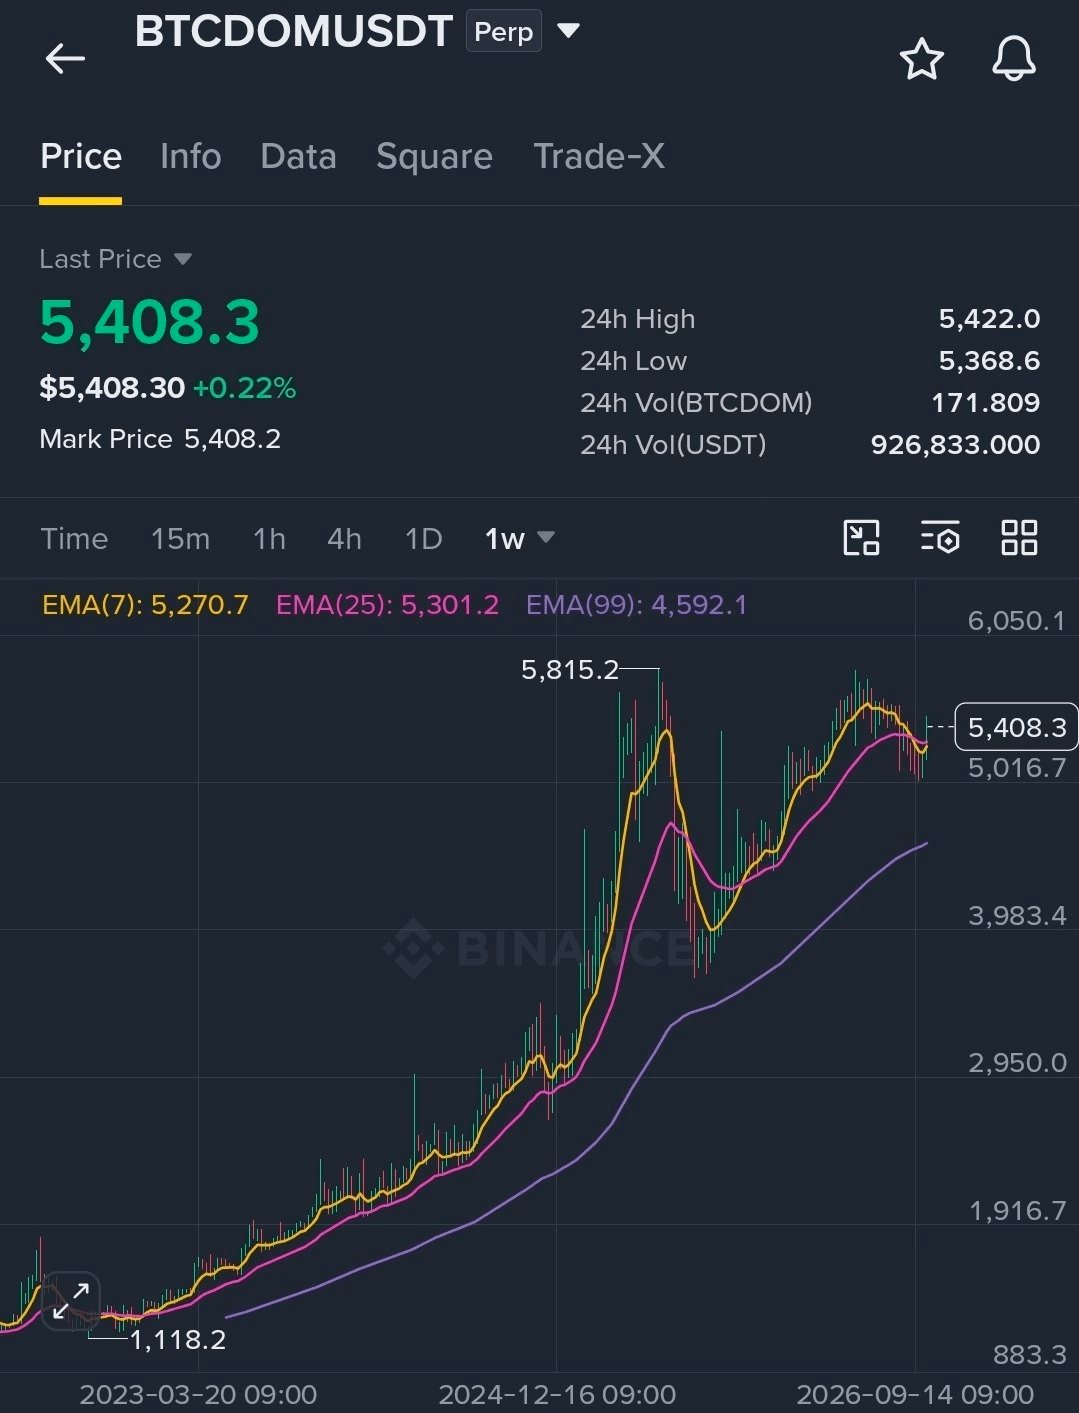Viewport: 1079px width, 1413px height.
Task: Select the 1D interval
Action: [423, 539]
